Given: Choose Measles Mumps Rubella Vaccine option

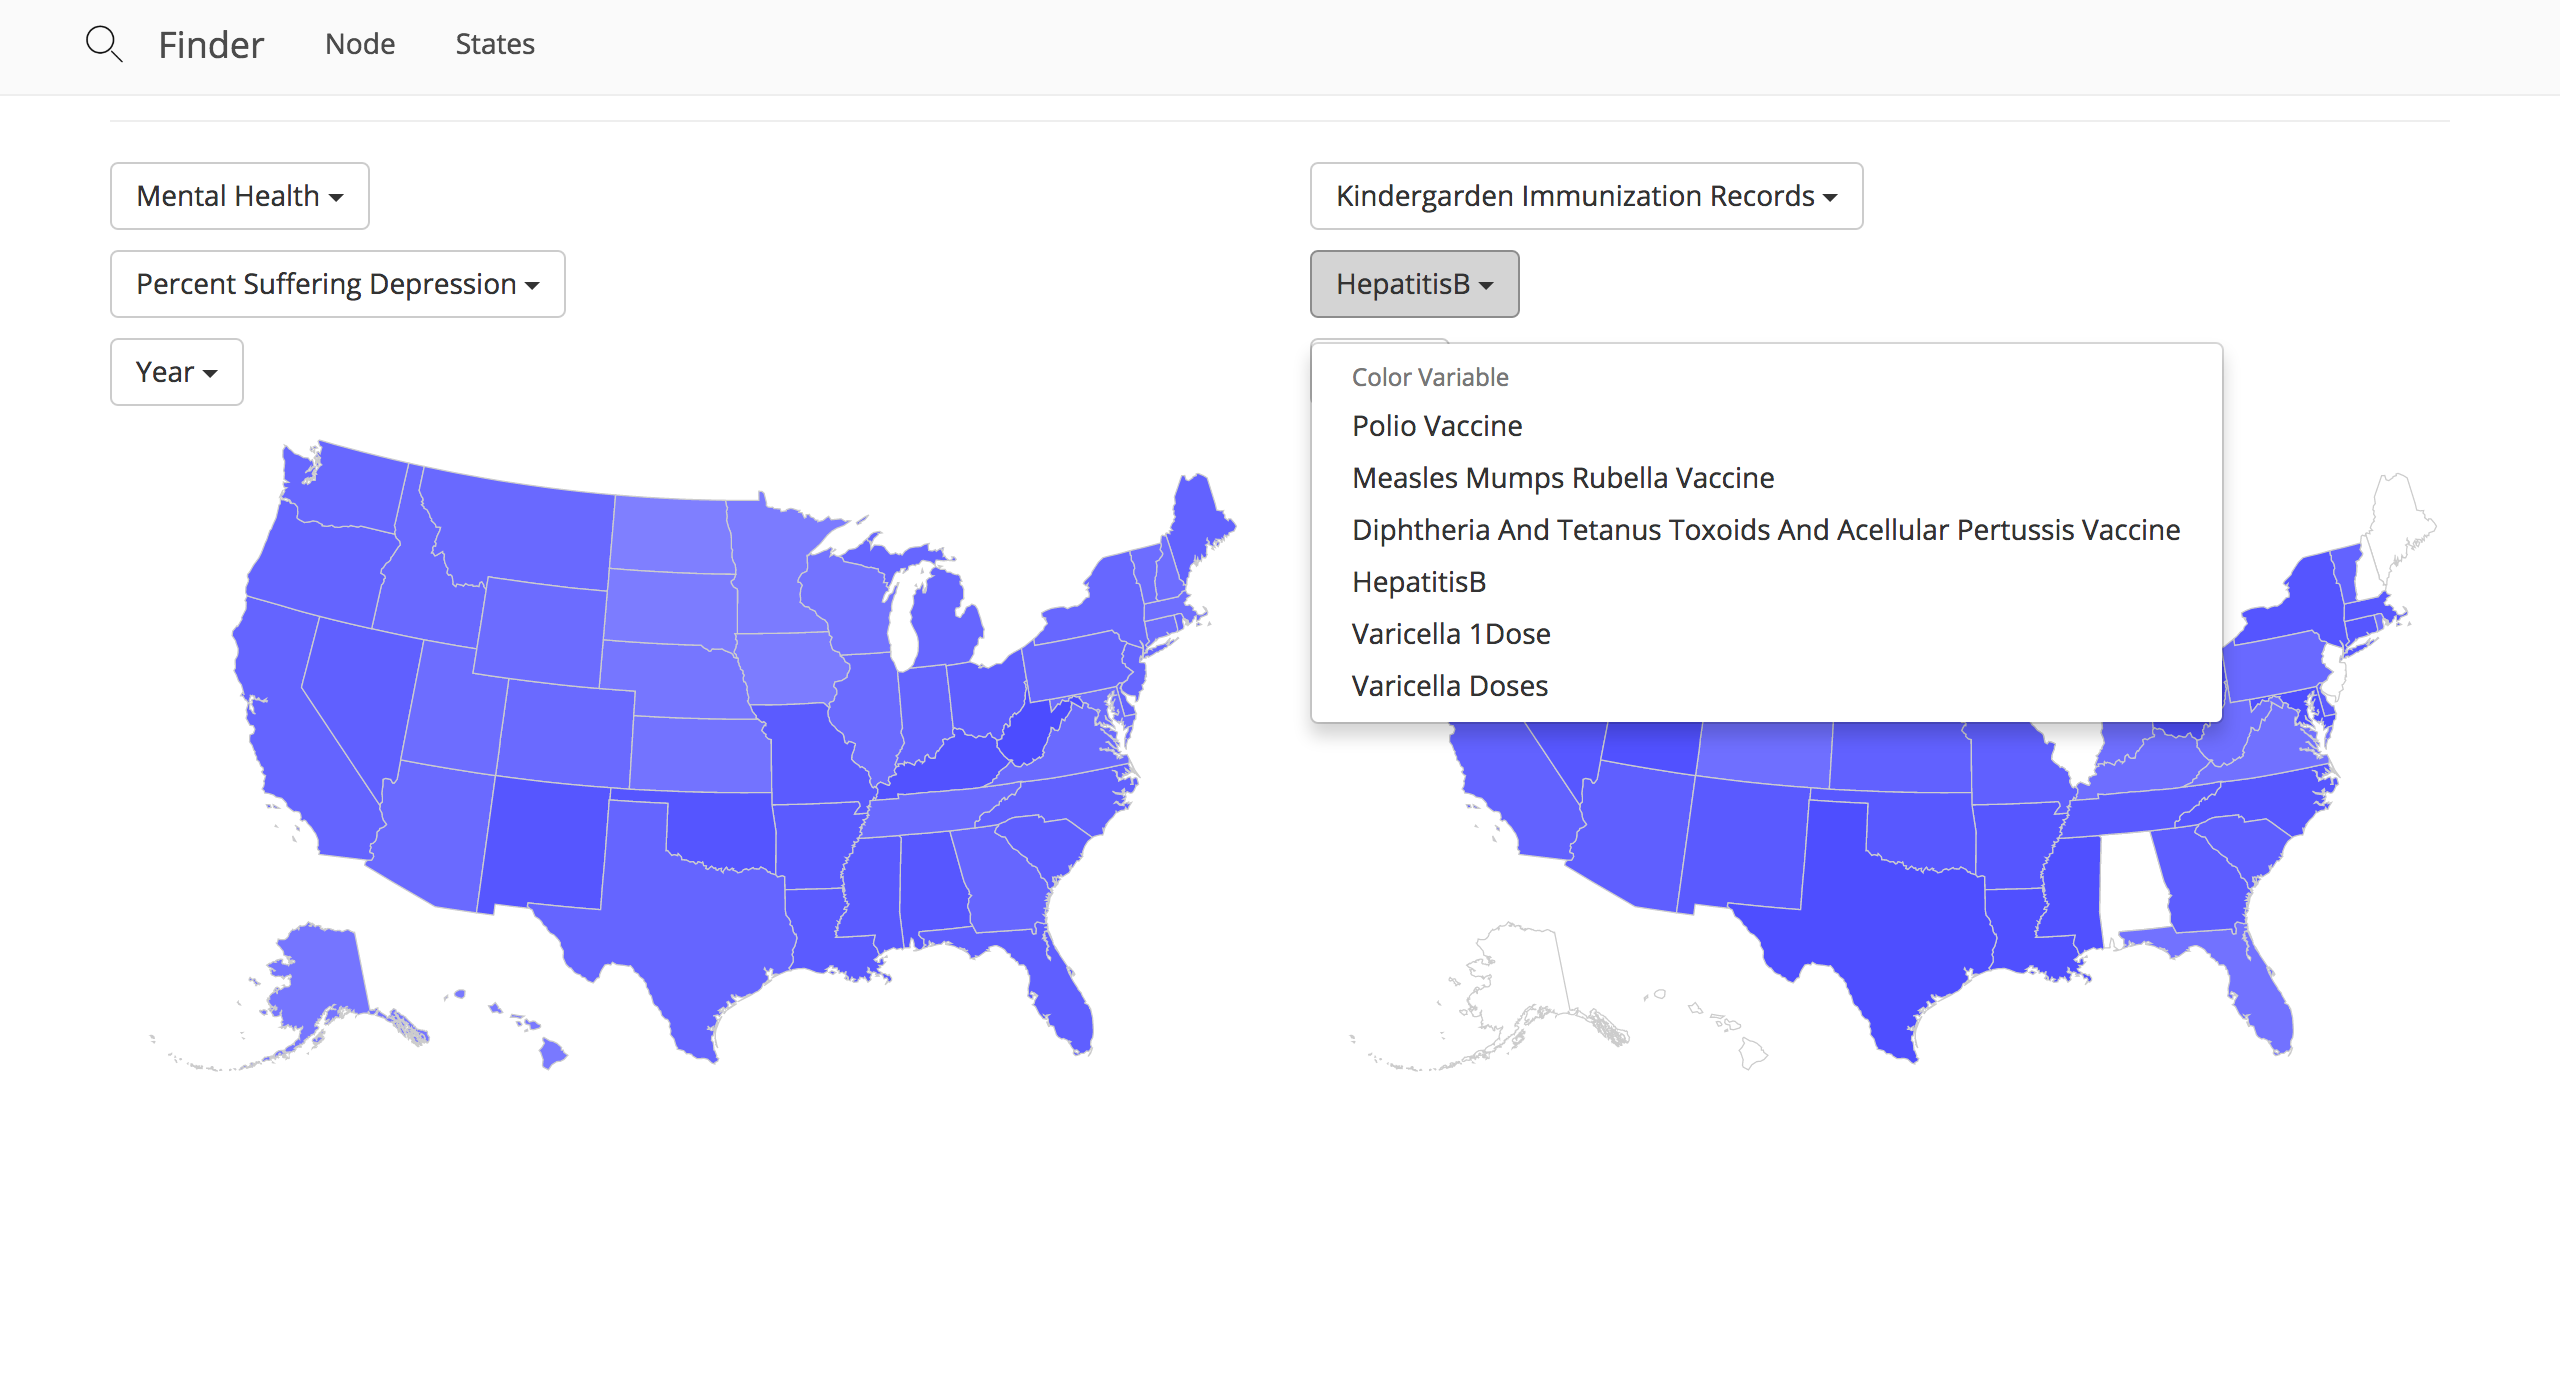Looking at the screenshot, I should [x=1563, y=478].
